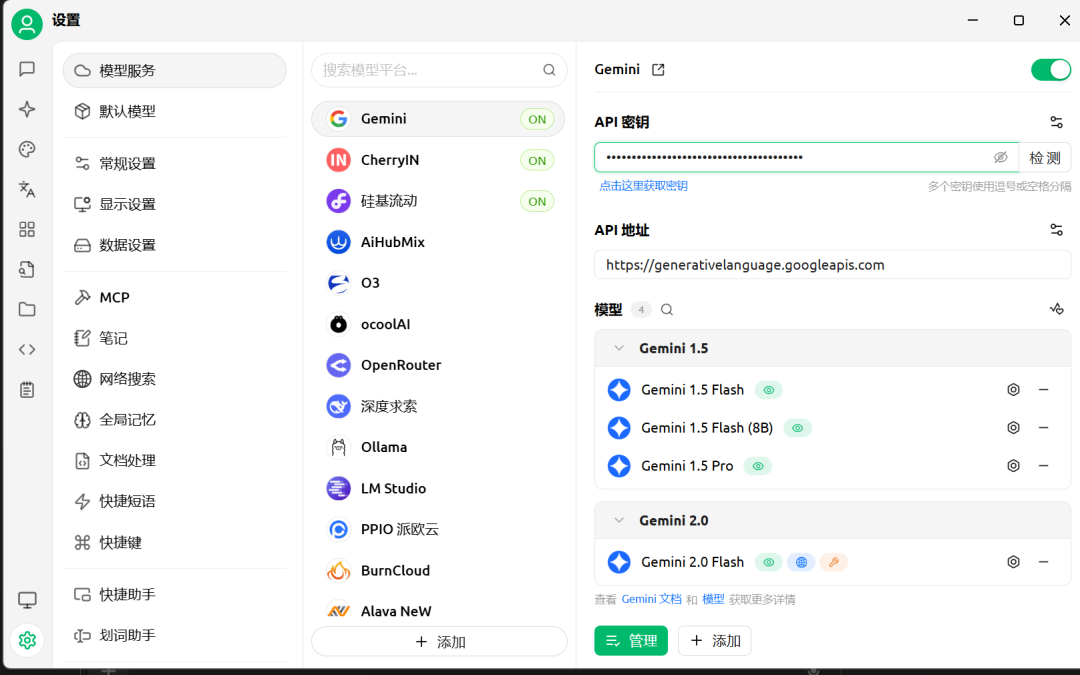Collapse the Gemini 1.5 model group
The image size is (1080, 675).
point(619,348)
